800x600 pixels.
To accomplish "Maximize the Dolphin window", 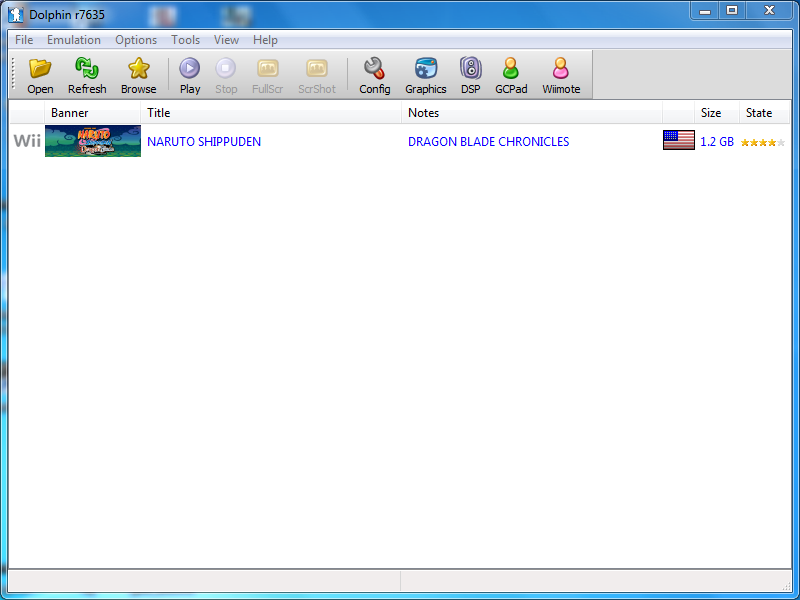I will (x=732, y=11).
